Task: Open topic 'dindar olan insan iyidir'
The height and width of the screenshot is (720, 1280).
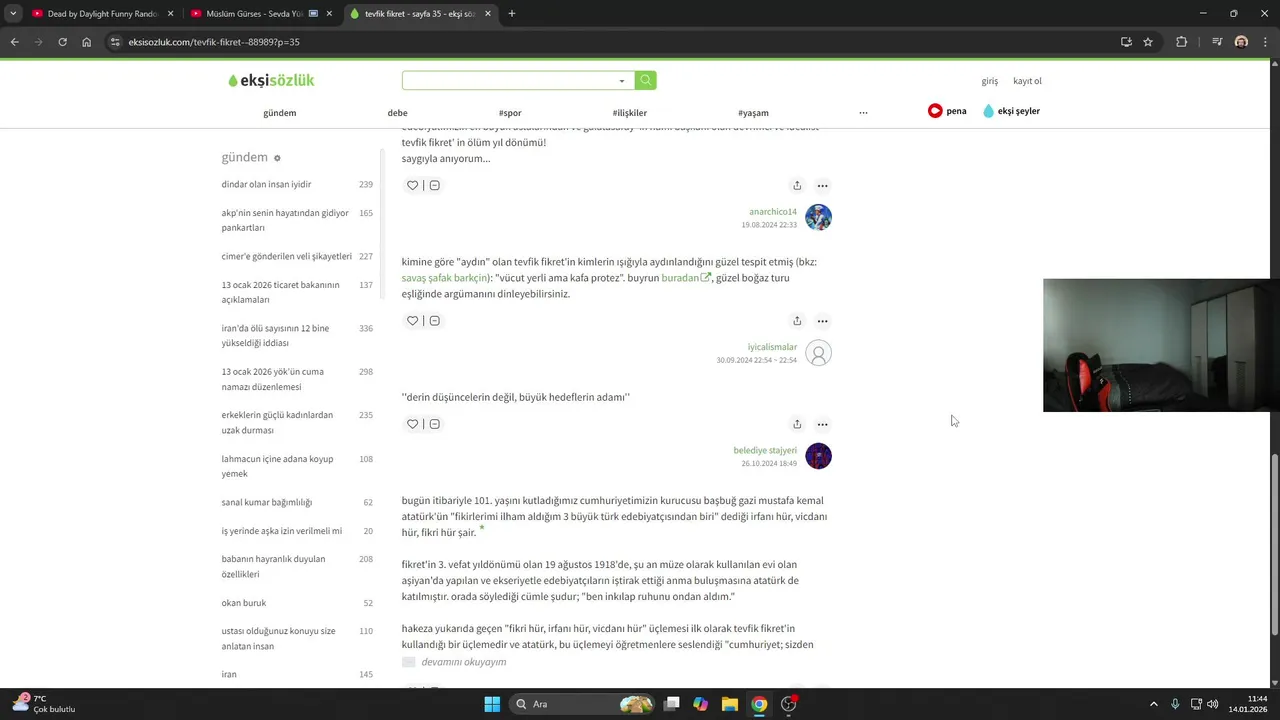Action: click(x=297, y=184)
